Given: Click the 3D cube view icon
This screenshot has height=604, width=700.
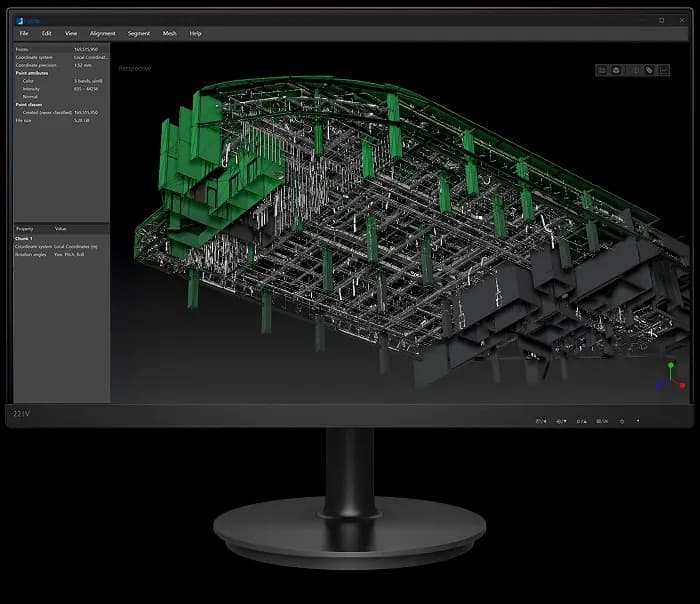Looking at the screenshot, I should 617,70.
